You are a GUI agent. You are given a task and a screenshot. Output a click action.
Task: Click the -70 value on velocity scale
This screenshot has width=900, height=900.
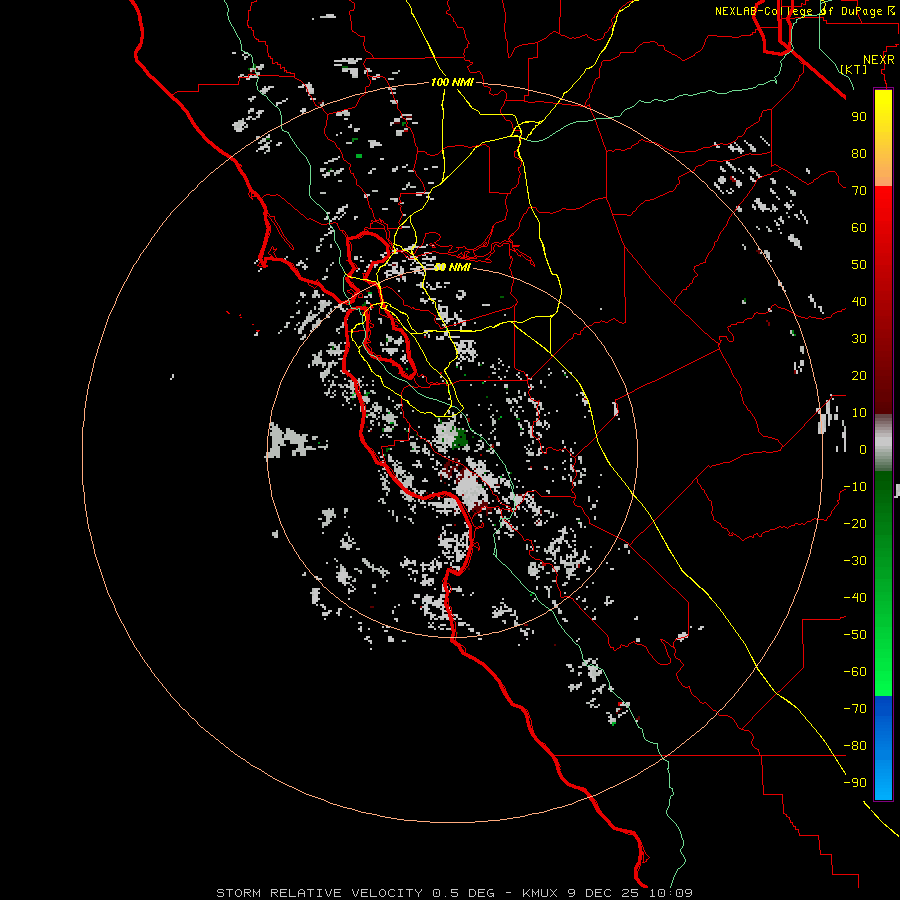point(855,709)
